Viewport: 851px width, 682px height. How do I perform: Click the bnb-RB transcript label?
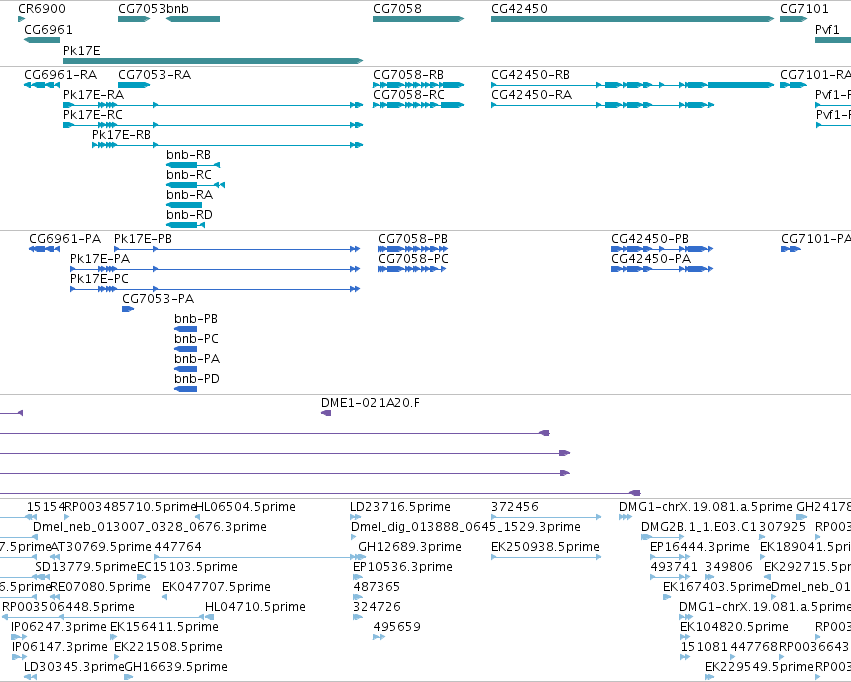[188, 155]
